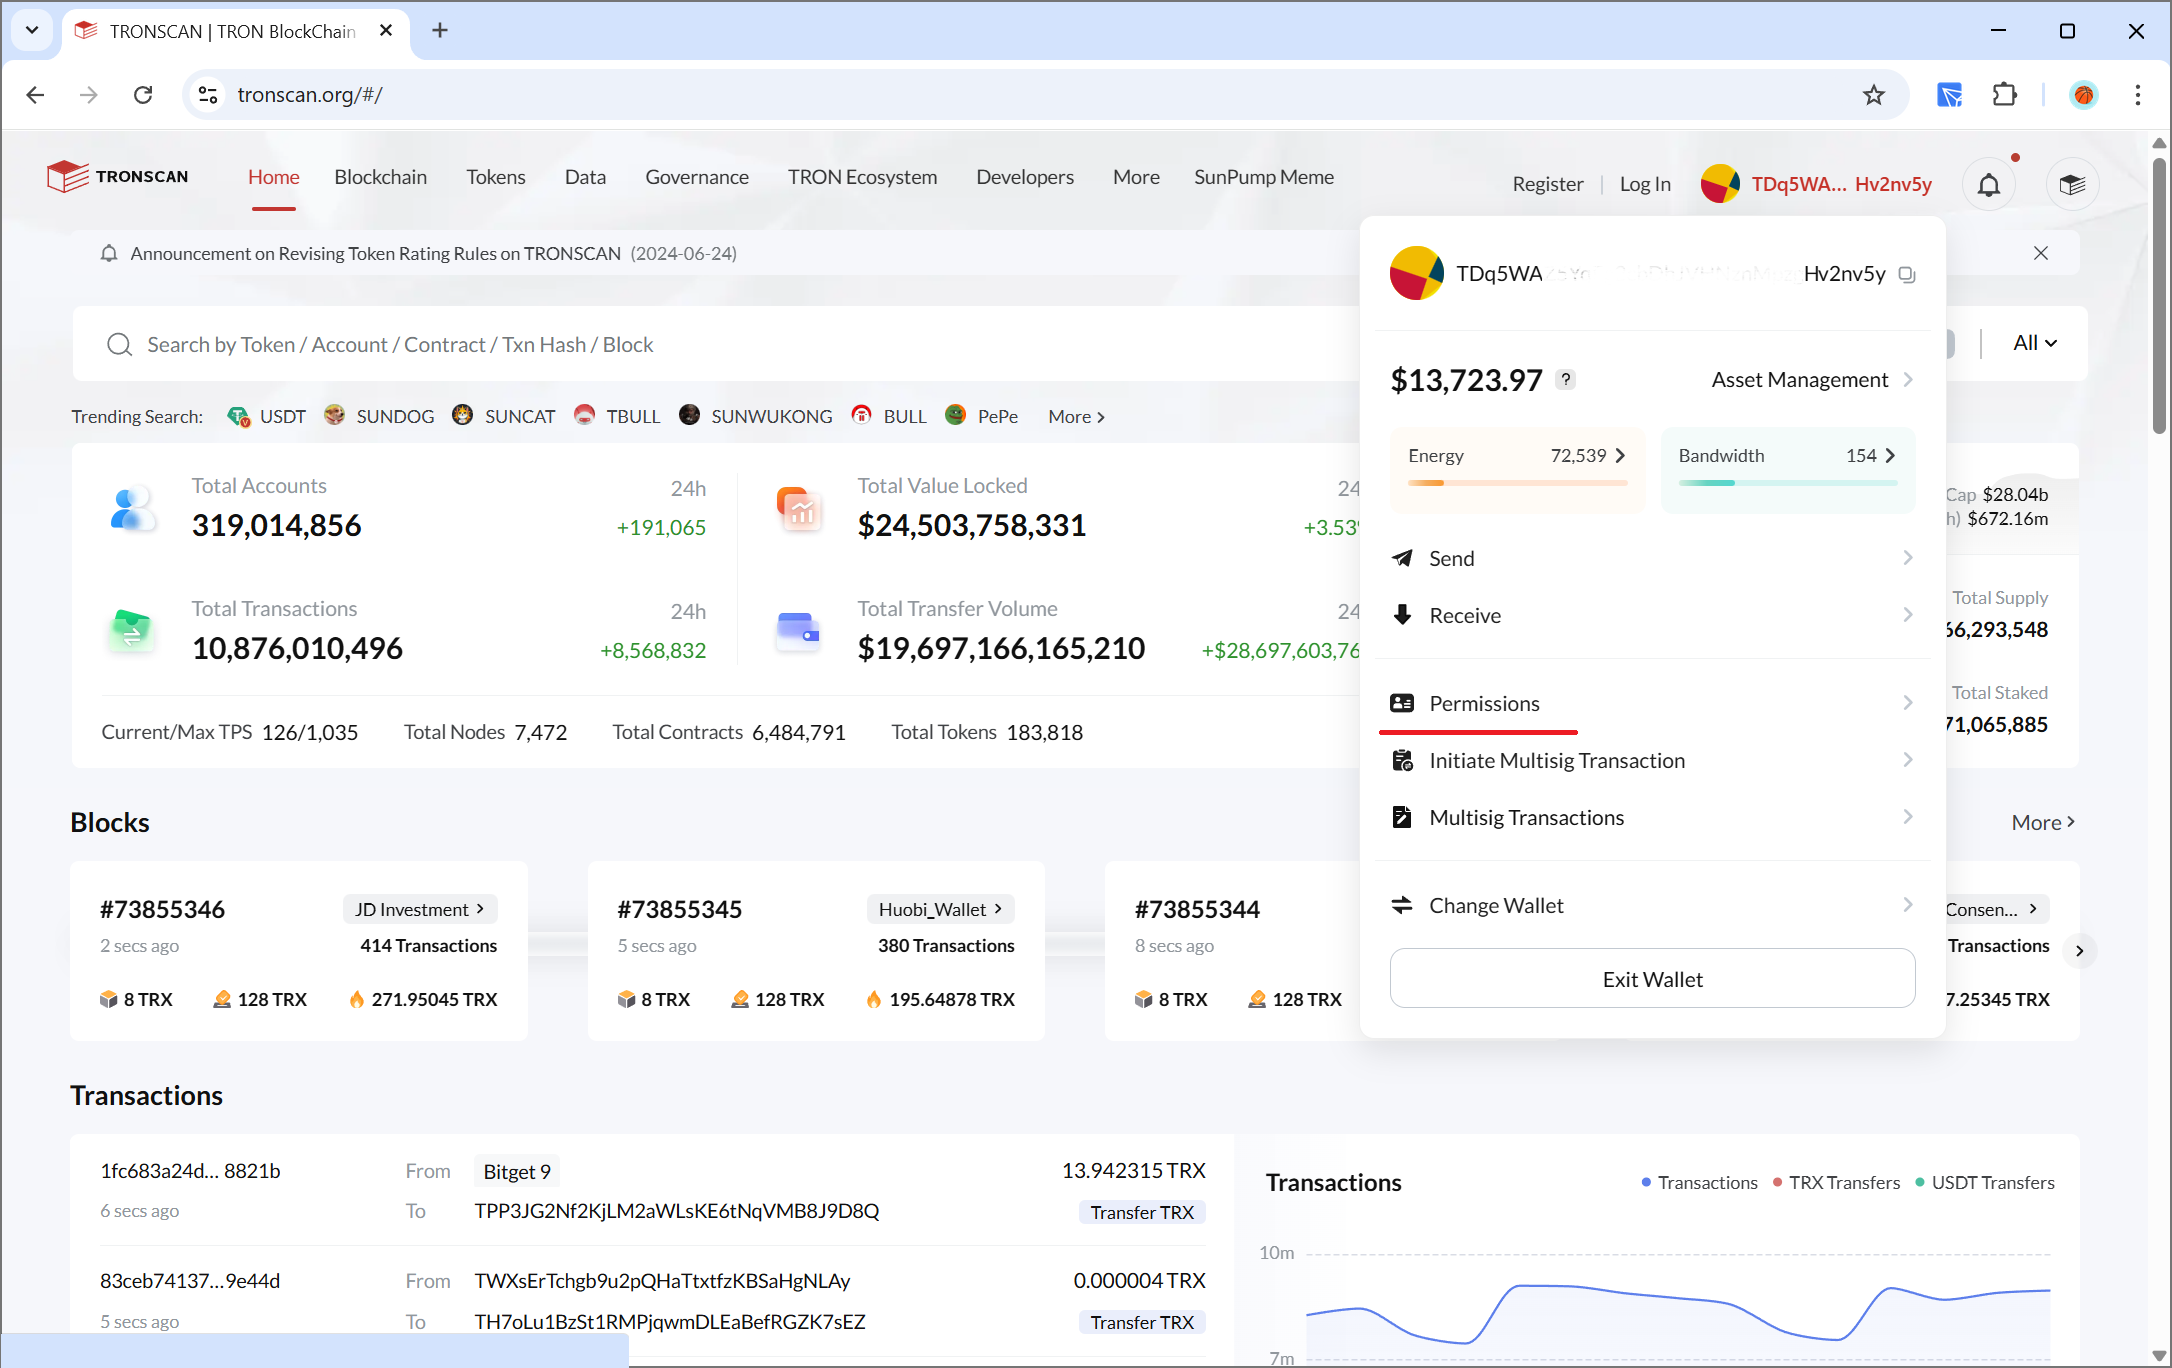Click the PePe trending token
This screenshot has width=2172, height=1368.
(981, 417)
